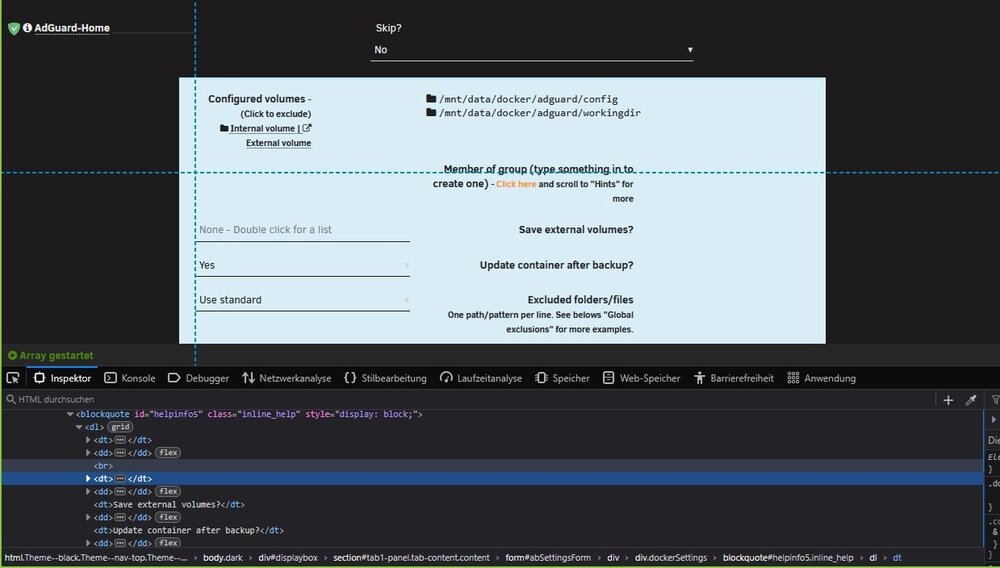The height and width of the screenshot is (568, 1000).
Task: Click the external link icon beside Internal volume
Action: point(307,128)
